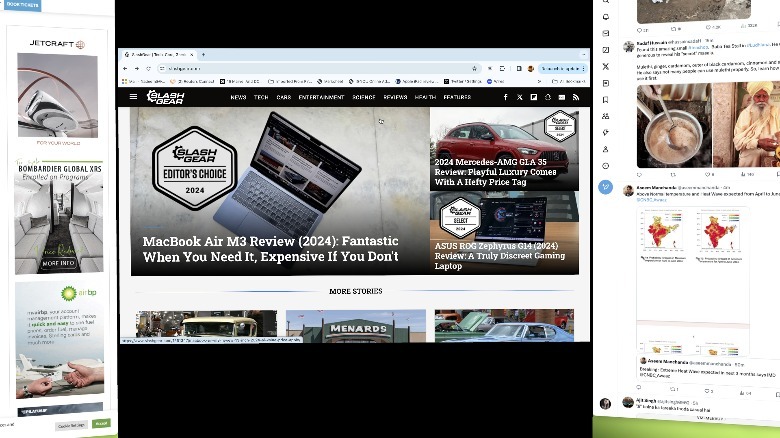Go forward in the Chrome browser
The height and width of the screenshot is (438, 780).
(x=137, y=68)
